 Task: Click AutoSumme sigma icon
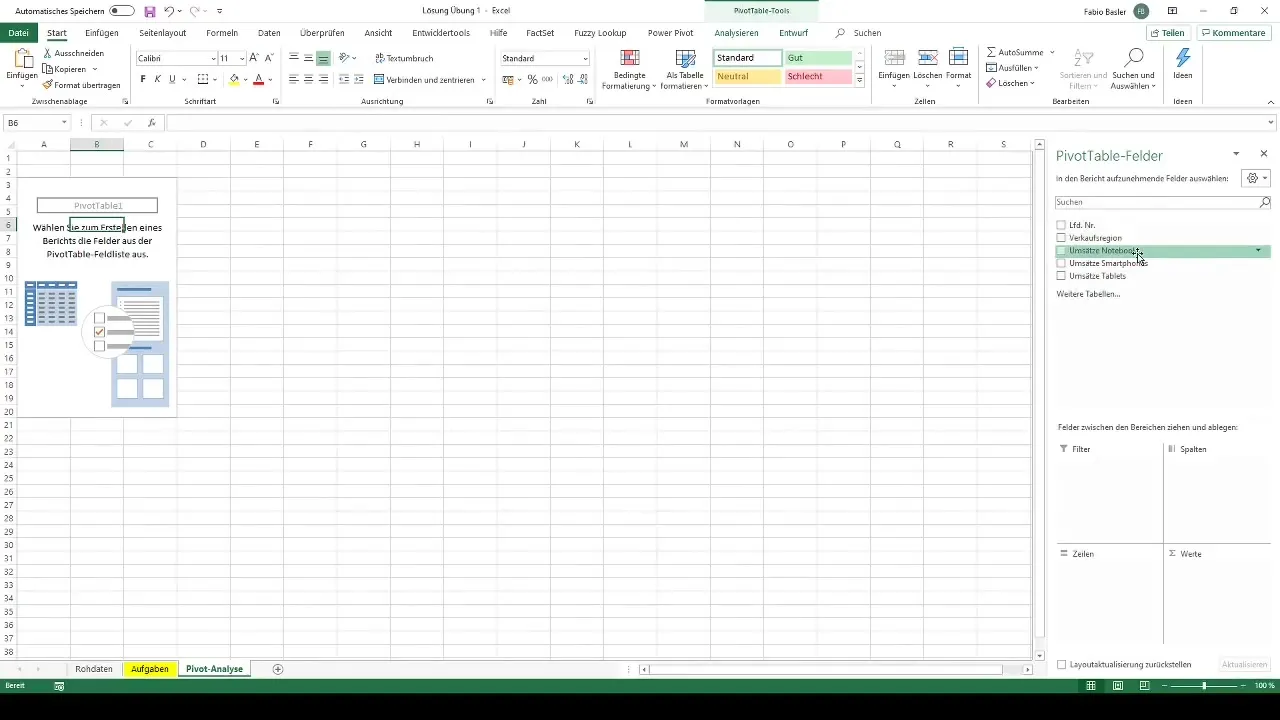pos(991,52)
